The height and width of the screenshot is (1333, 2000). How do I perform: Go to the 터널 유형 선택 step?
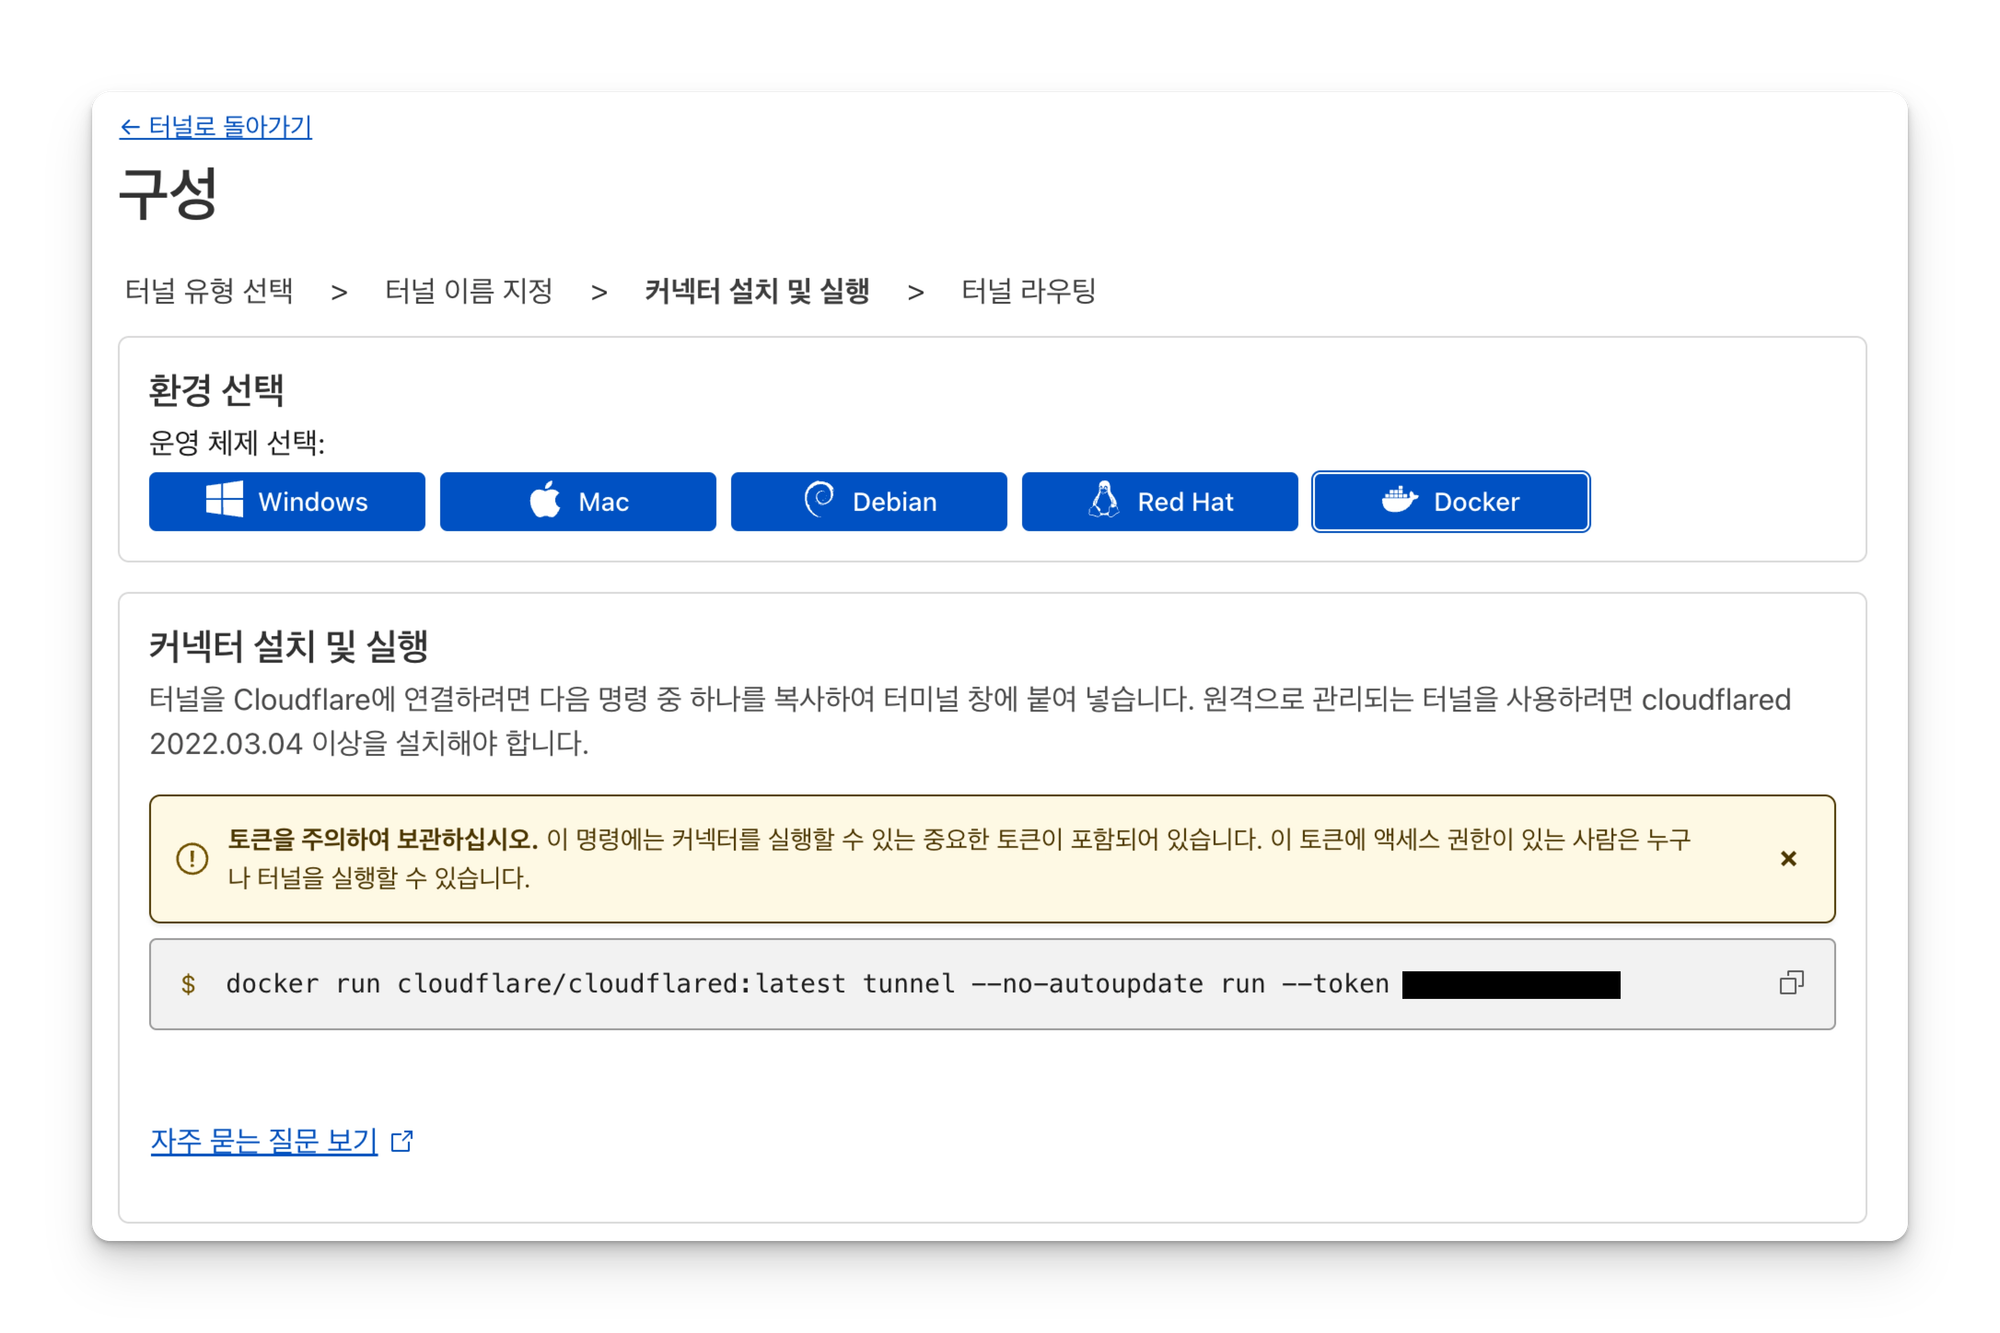pos(209,291)
